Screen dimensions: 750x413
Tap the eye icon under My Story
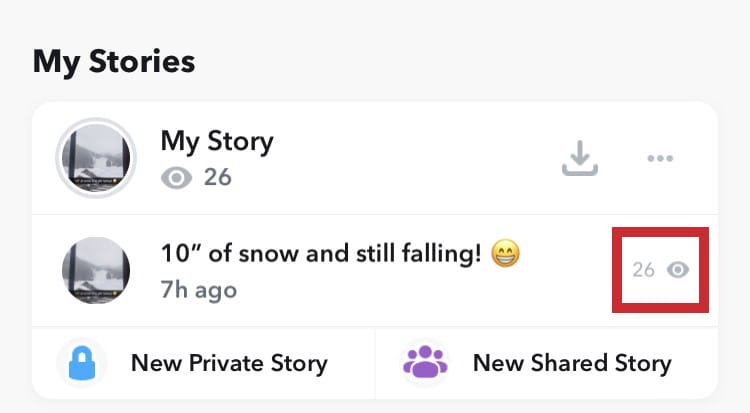click(177, 178)
